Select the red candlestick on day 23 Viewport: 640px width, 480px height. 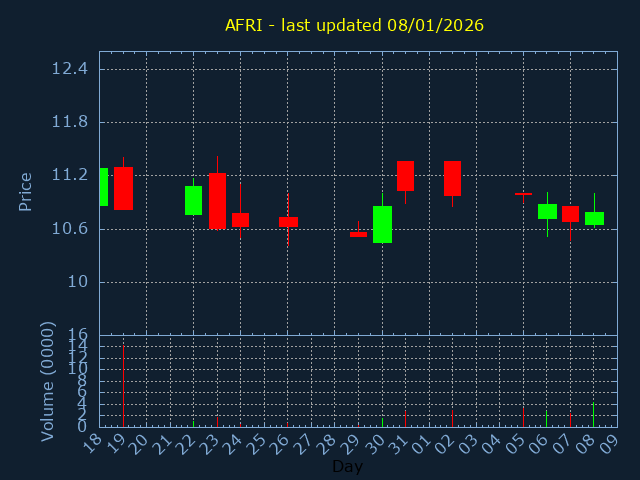click(x=217, y=201)
